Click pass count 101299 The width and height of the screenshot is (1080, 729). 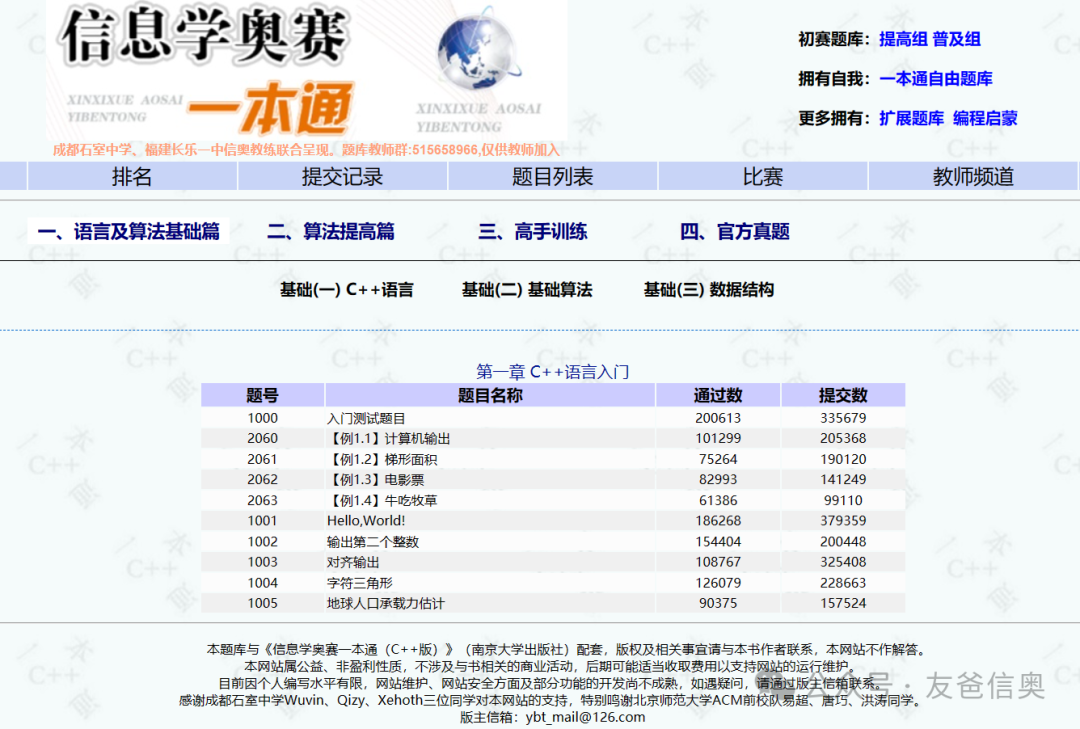718,439
